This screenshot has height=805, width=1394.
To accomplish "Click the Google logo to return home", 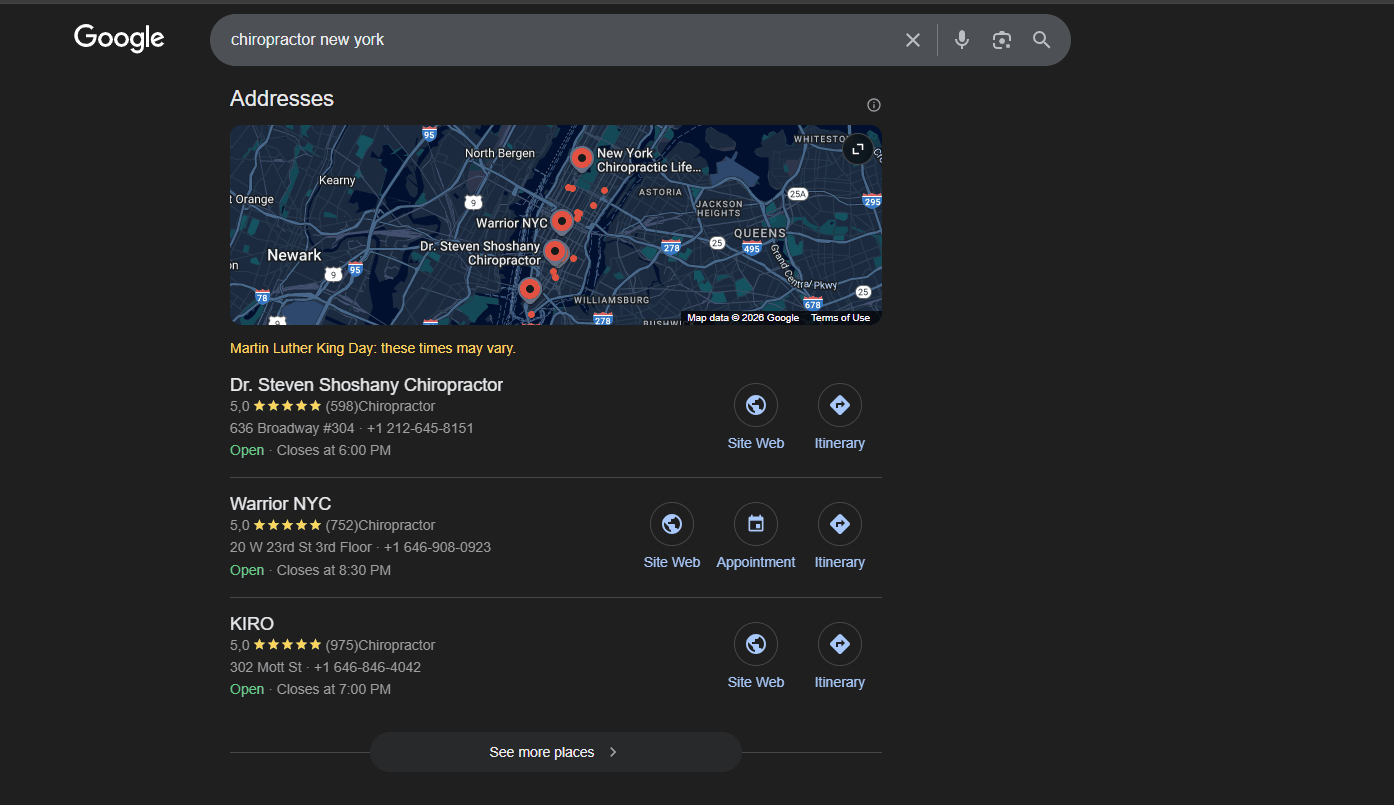I will click(x=118, y=38).
